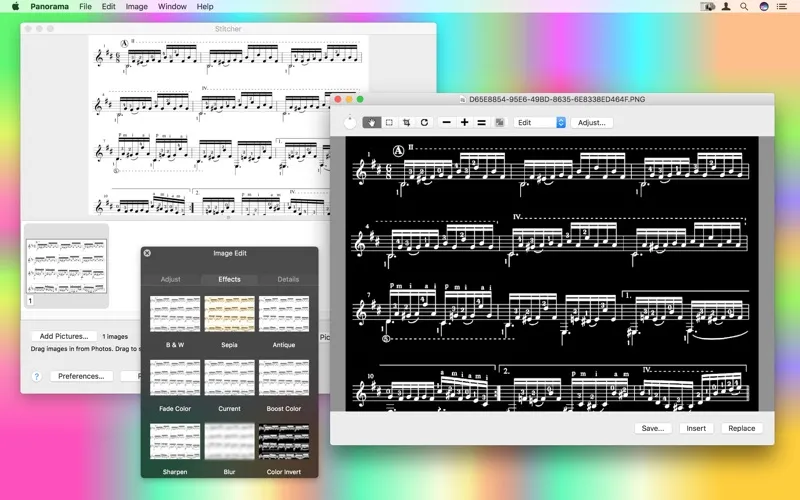Open the Image menu

136,6
